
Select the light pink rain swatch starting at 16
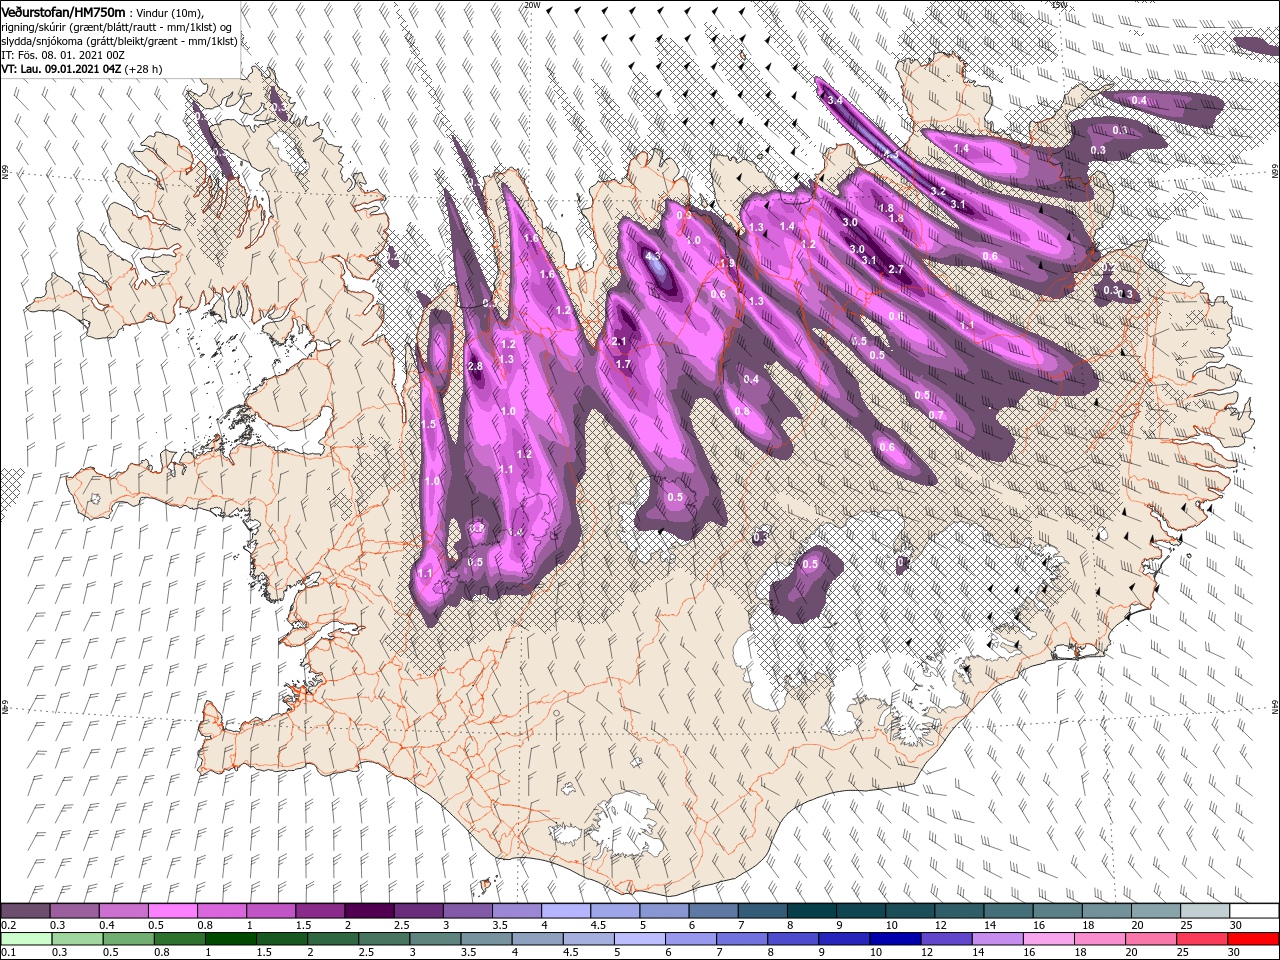[x=1049, y=939]
